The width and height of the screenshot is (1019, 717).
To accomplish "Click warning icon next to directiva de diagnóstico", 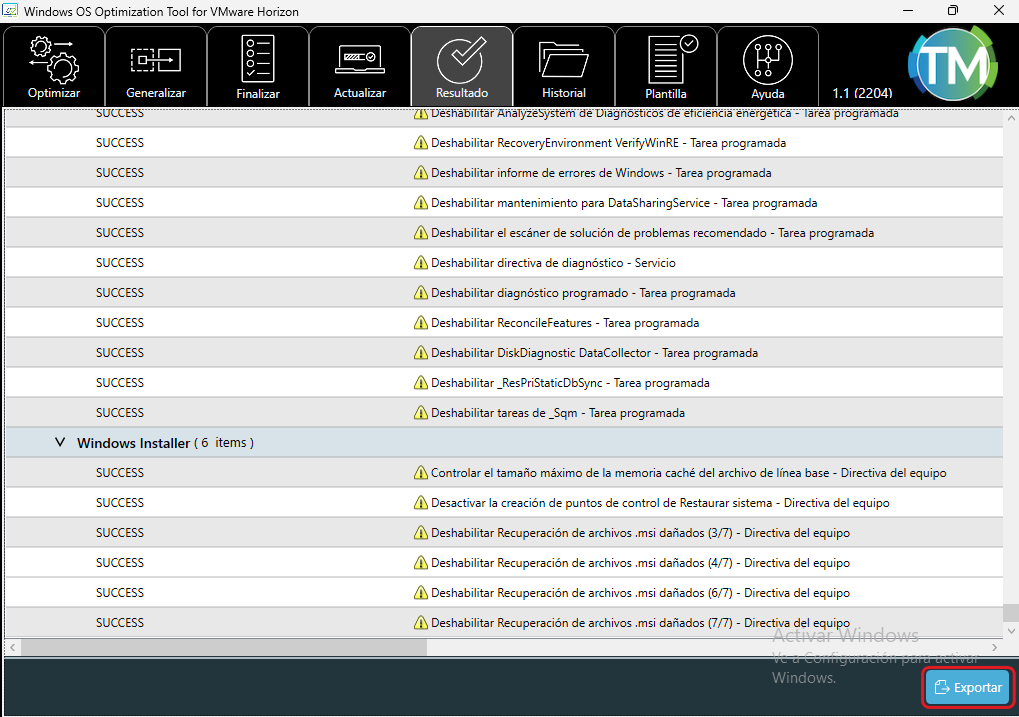I will point(421,263).
